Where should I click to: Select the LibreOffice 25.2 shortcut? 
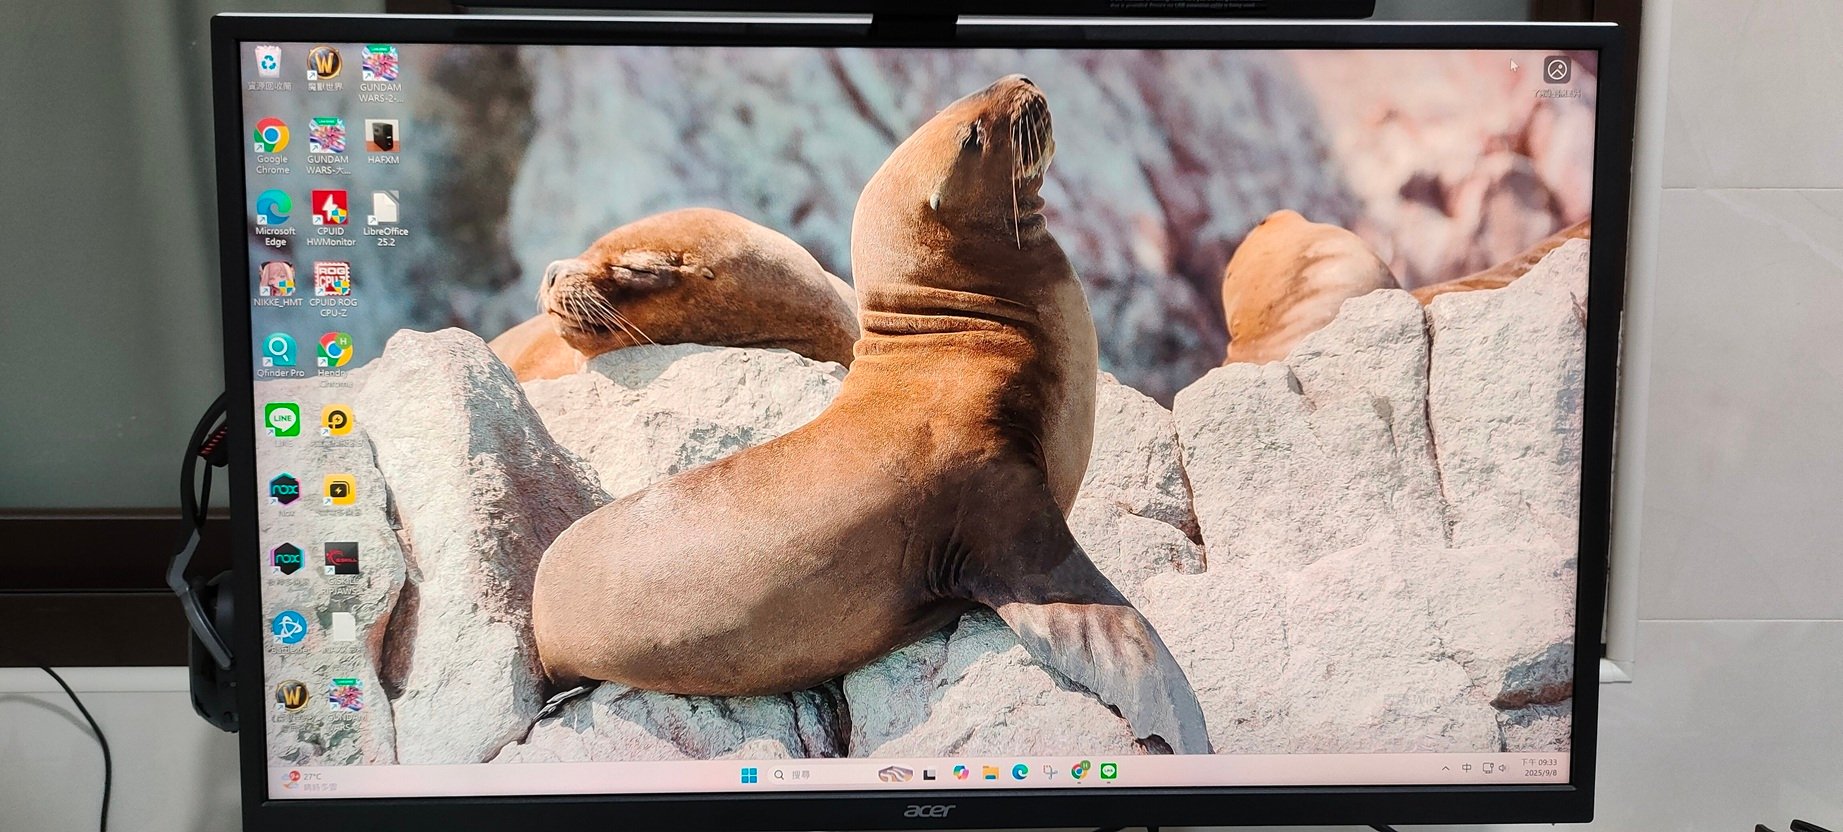pyautogui.click(x=385, y=218)
